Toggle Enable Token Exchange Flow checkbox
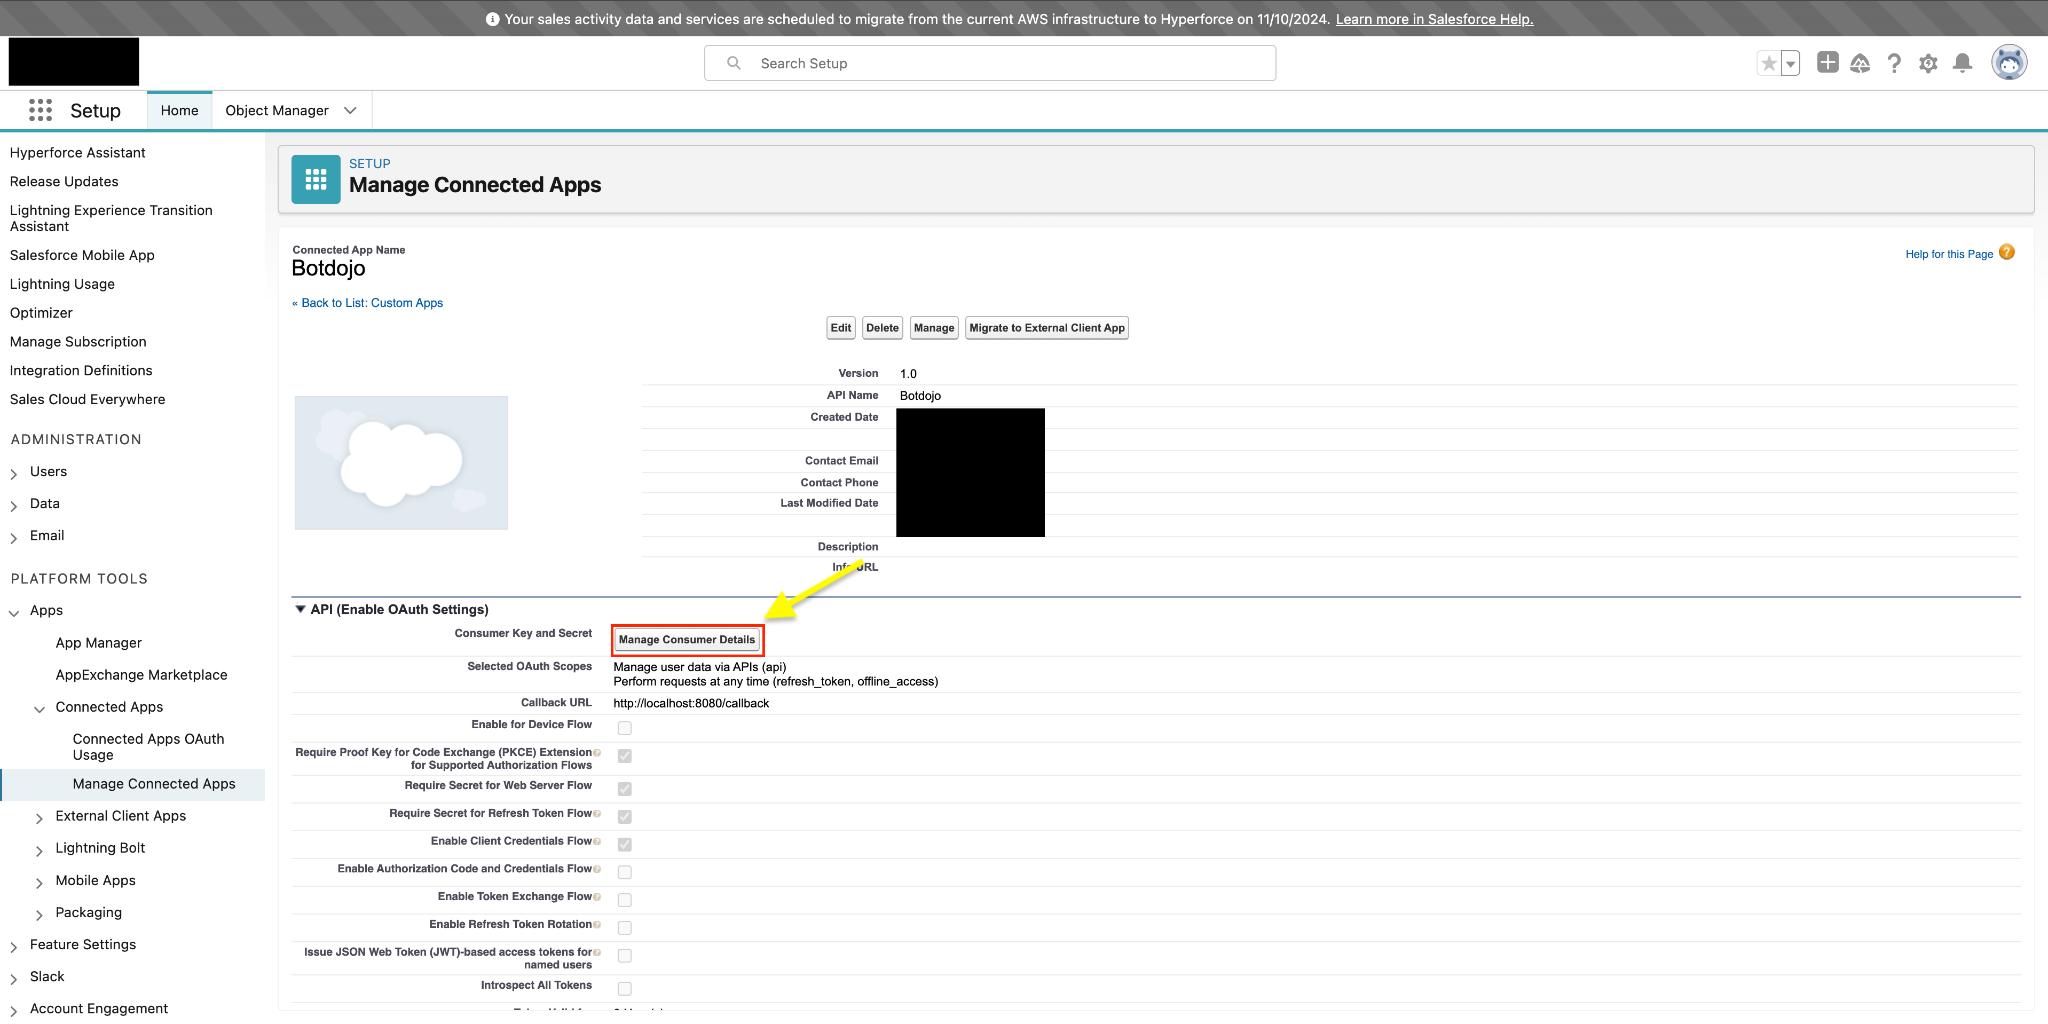Viewport: 2048px width, 1024px height. (x=625, y=900)
